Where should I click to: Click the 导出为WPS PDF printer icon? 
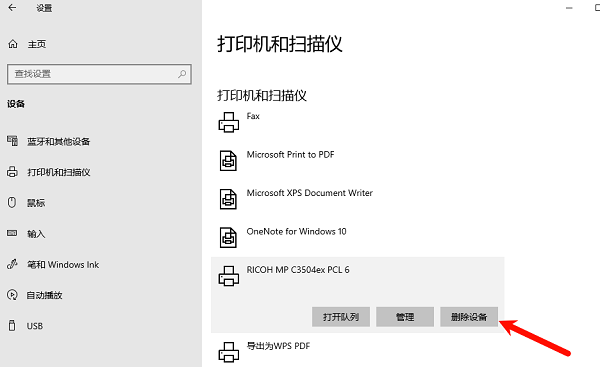[228, 352]
